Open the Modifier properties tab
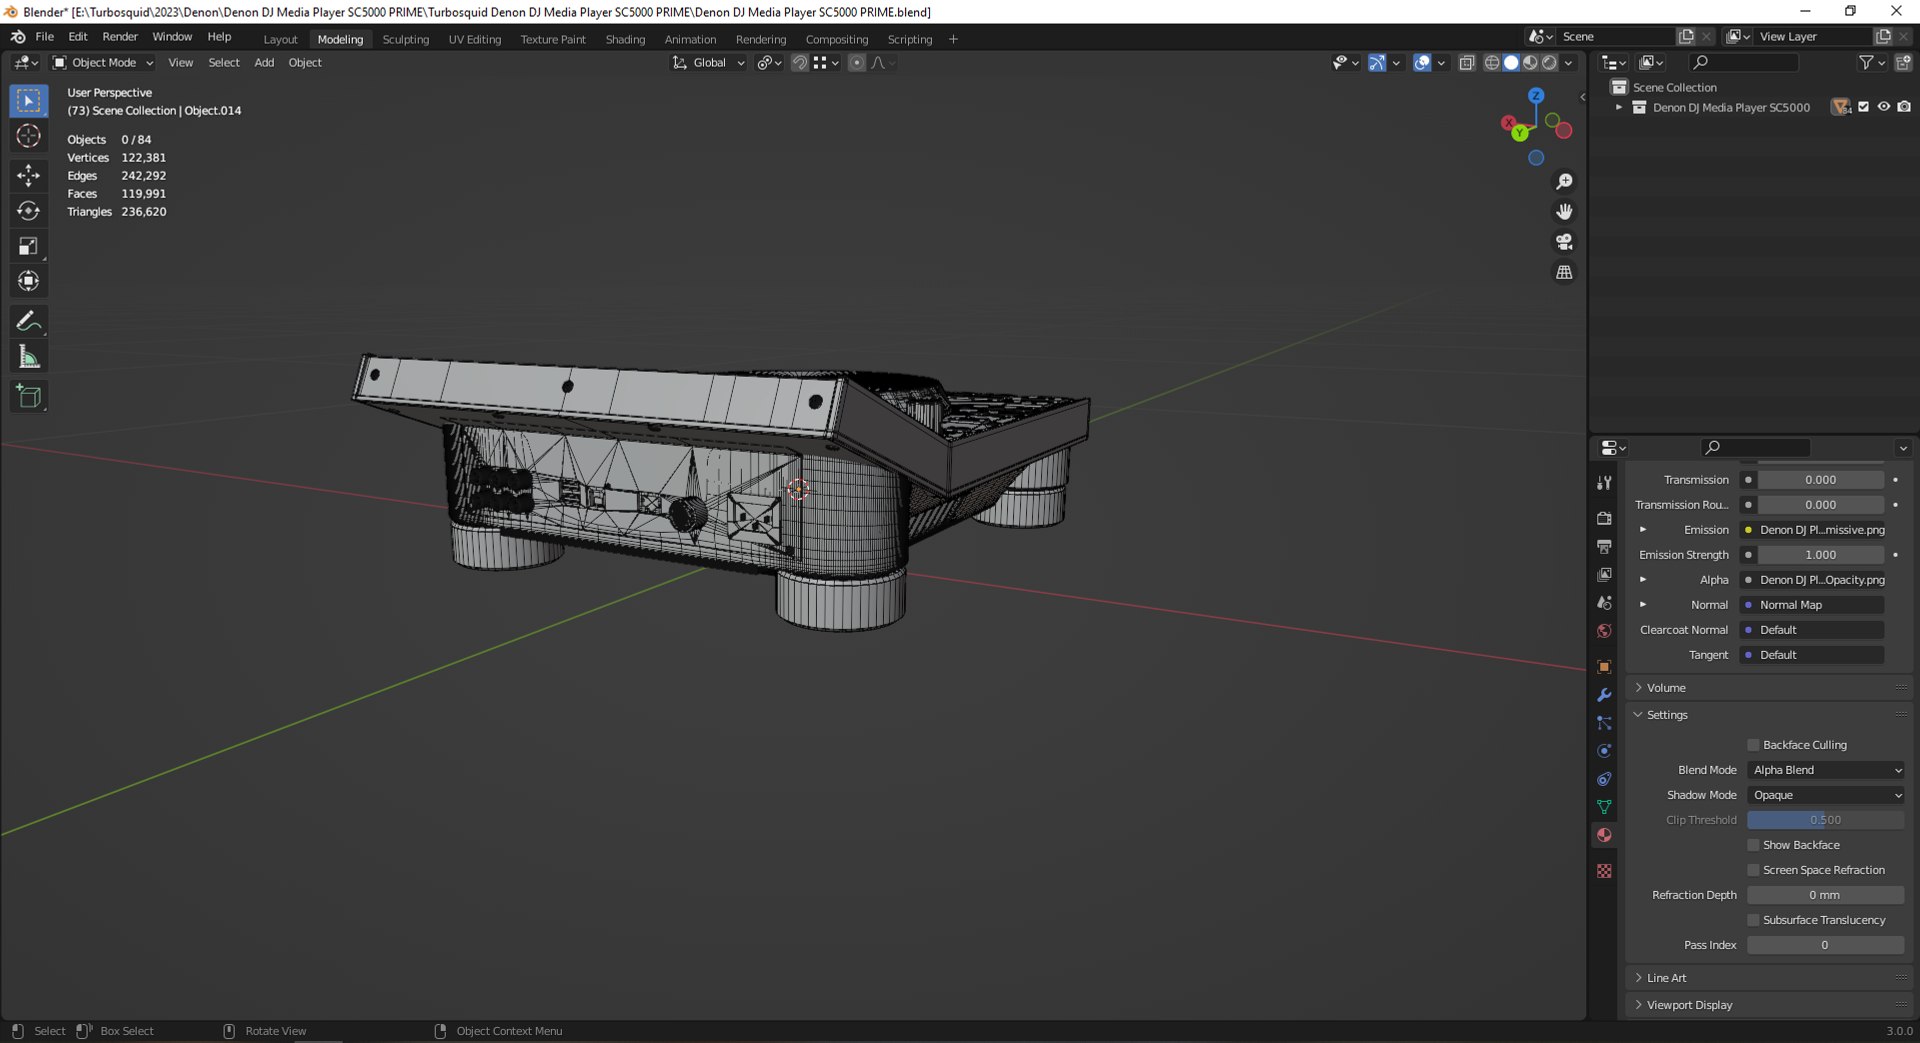1920x1043 pixels. (1604, 695)
